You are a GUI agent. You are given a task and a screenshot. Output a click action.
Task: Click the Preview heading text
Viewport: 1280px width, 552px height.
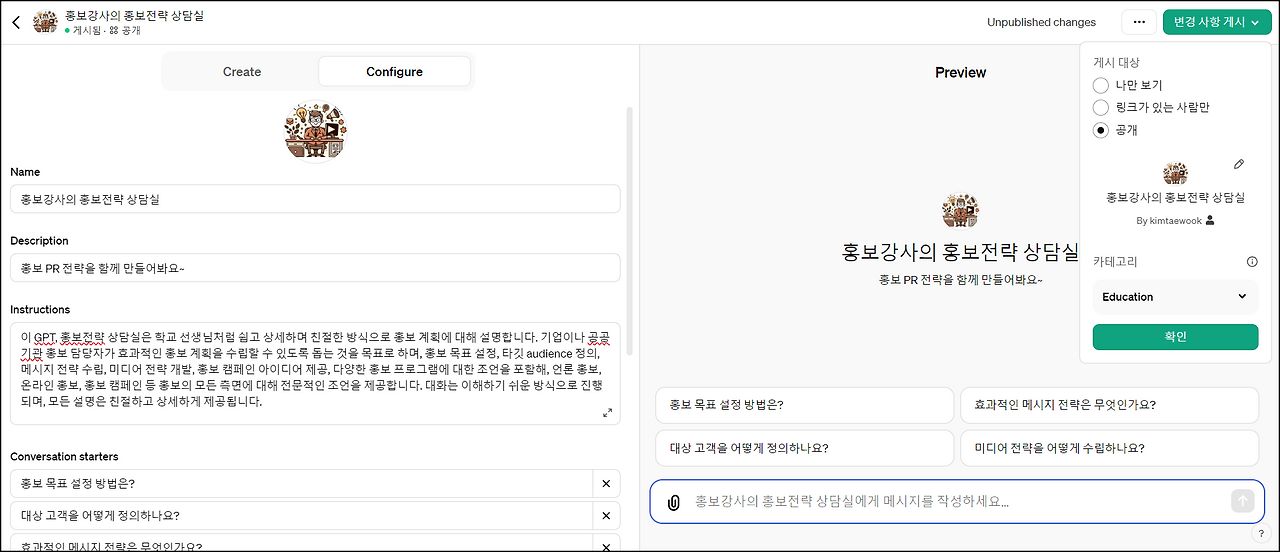(960, 72)
